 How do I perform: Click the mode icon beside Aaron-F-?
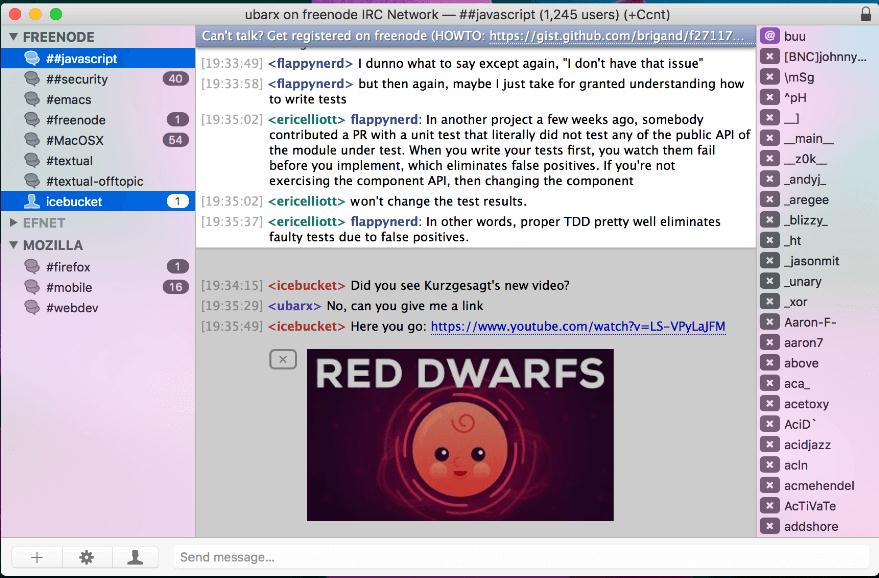(770, 322)
